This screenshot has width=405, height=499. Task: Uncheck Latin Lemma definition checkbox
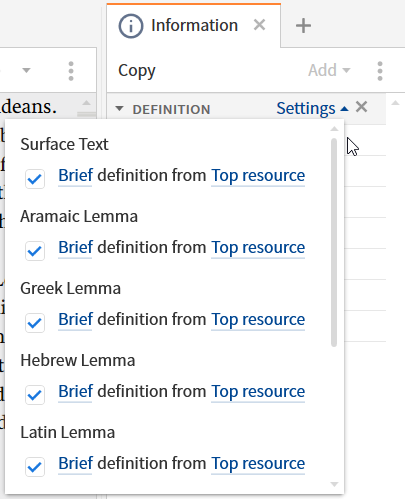(x=35, y=467)
